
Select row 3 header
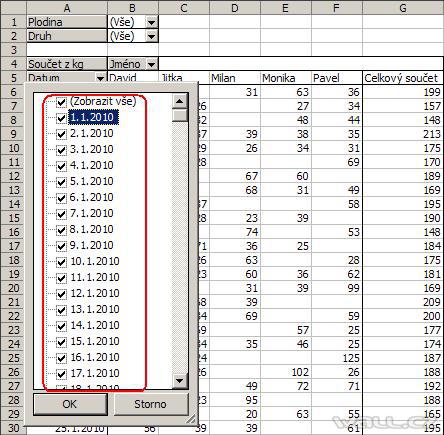13,50
